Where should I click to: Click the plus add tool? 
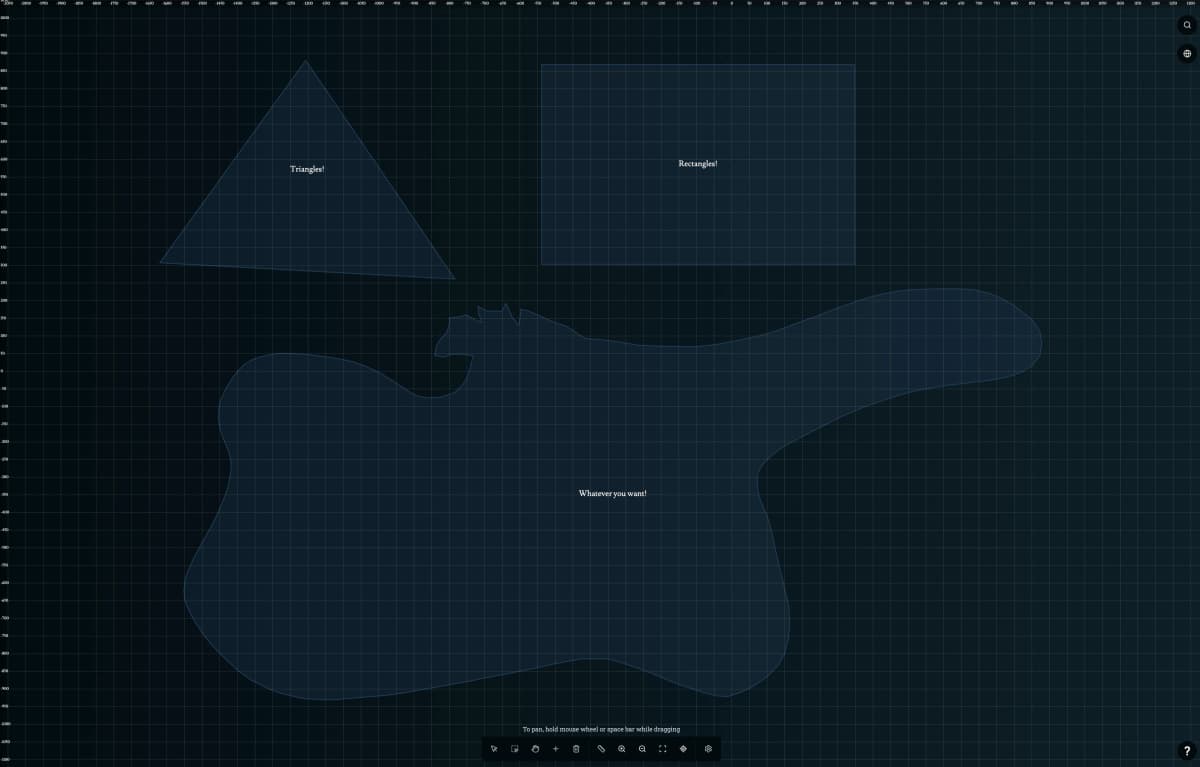point(556,748)
